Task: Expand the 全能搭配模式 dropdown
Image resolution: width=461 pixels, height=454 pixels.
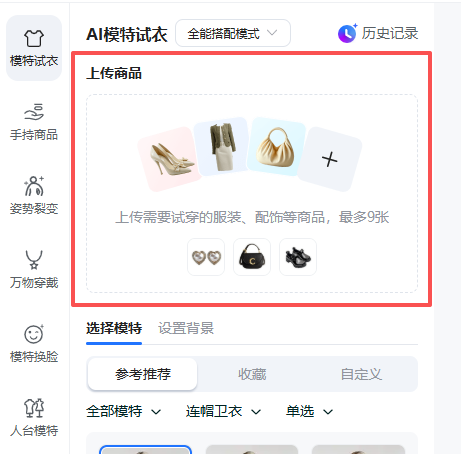Action: click(x=233, y=33)
